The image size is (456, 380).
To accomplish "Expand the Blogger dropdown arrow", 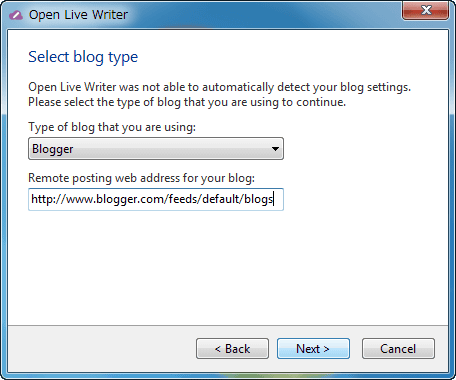I will tap(275, 149).
